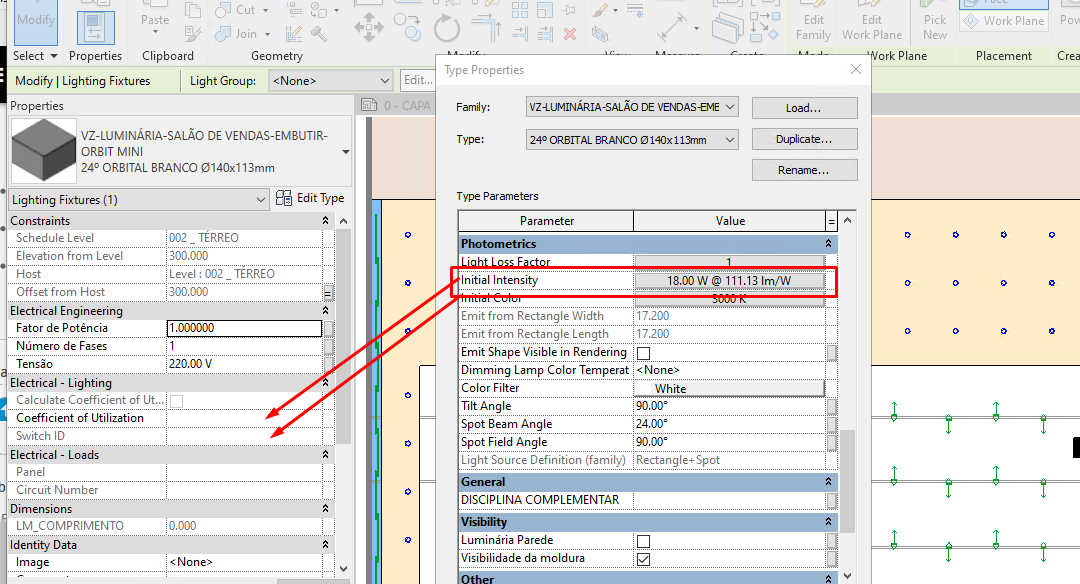The height and width of the screenshot is (584, 1080).
Task: Click the Properties palette scroll down arrow
Action: pos(343,570)
